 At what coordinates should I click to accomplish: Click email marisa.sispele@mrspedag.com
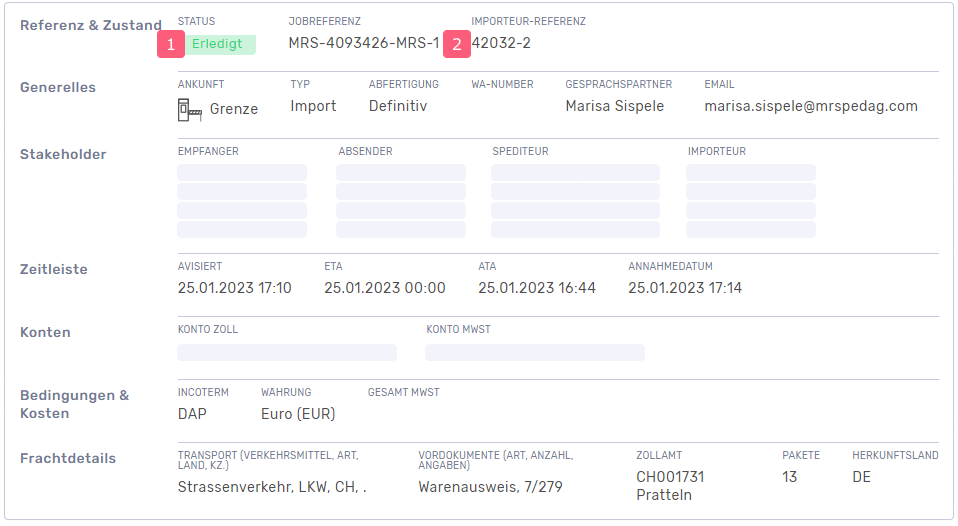810,106
